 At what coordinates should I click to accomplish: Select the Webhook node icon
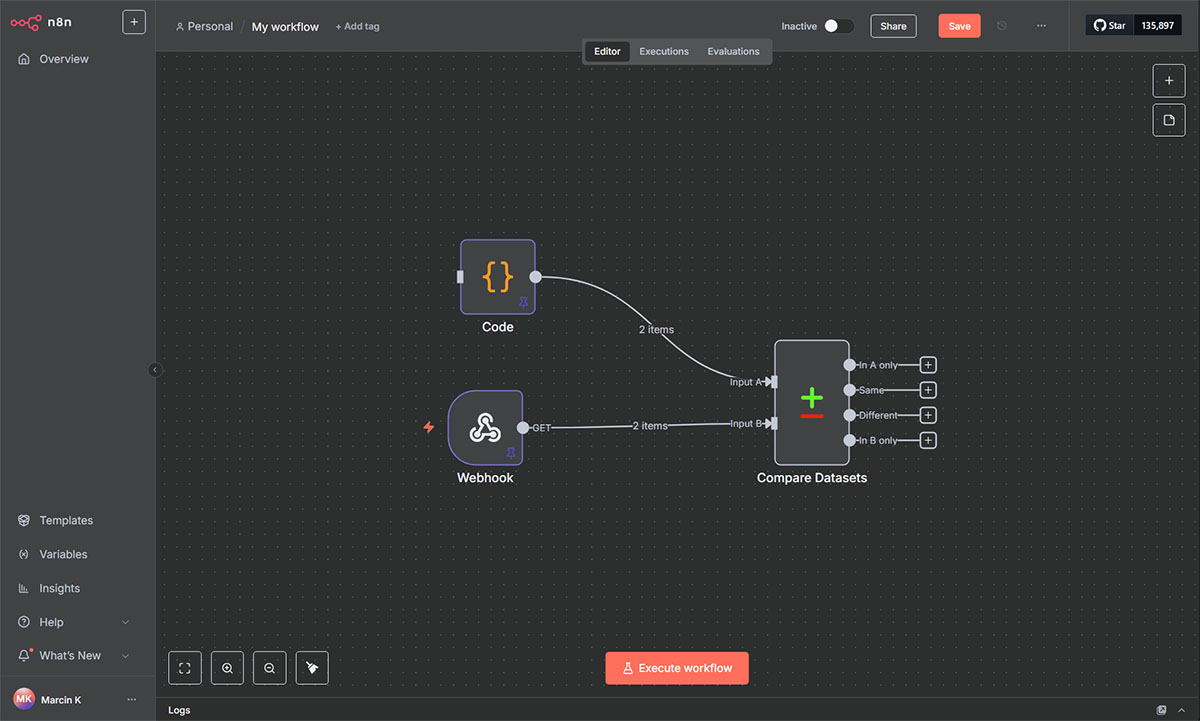(485, 427)
